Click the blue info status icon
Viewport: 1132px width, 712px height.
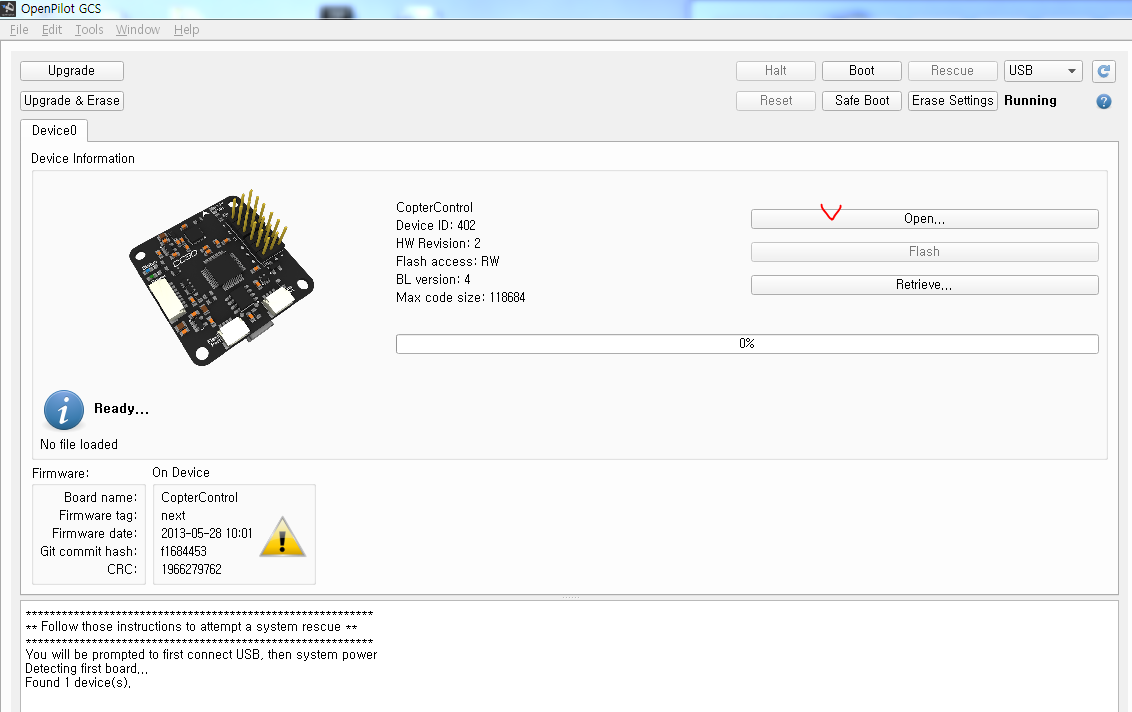point(64,410)
